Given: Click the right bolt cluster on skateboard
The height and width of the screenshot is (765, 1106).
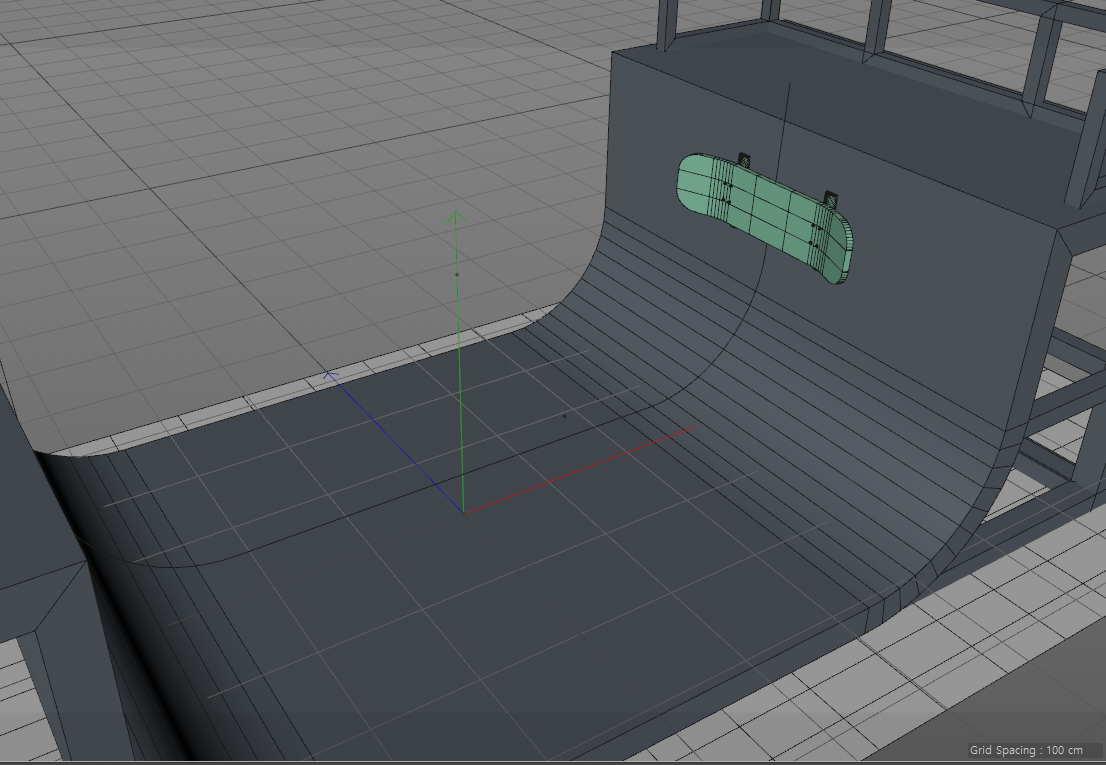Looking at the screenshot, I should pyautogui.click(x=815, y=236).
